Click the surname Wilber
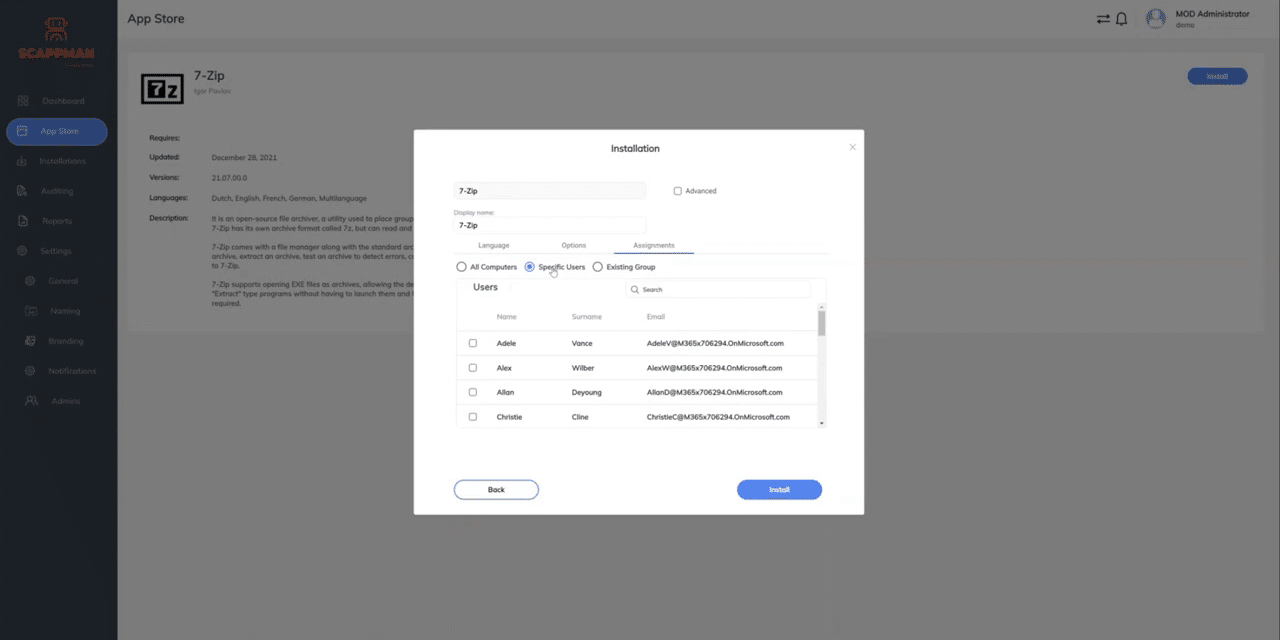The width and height of the screenshot is (1280, 640). (x=583, y=368)
